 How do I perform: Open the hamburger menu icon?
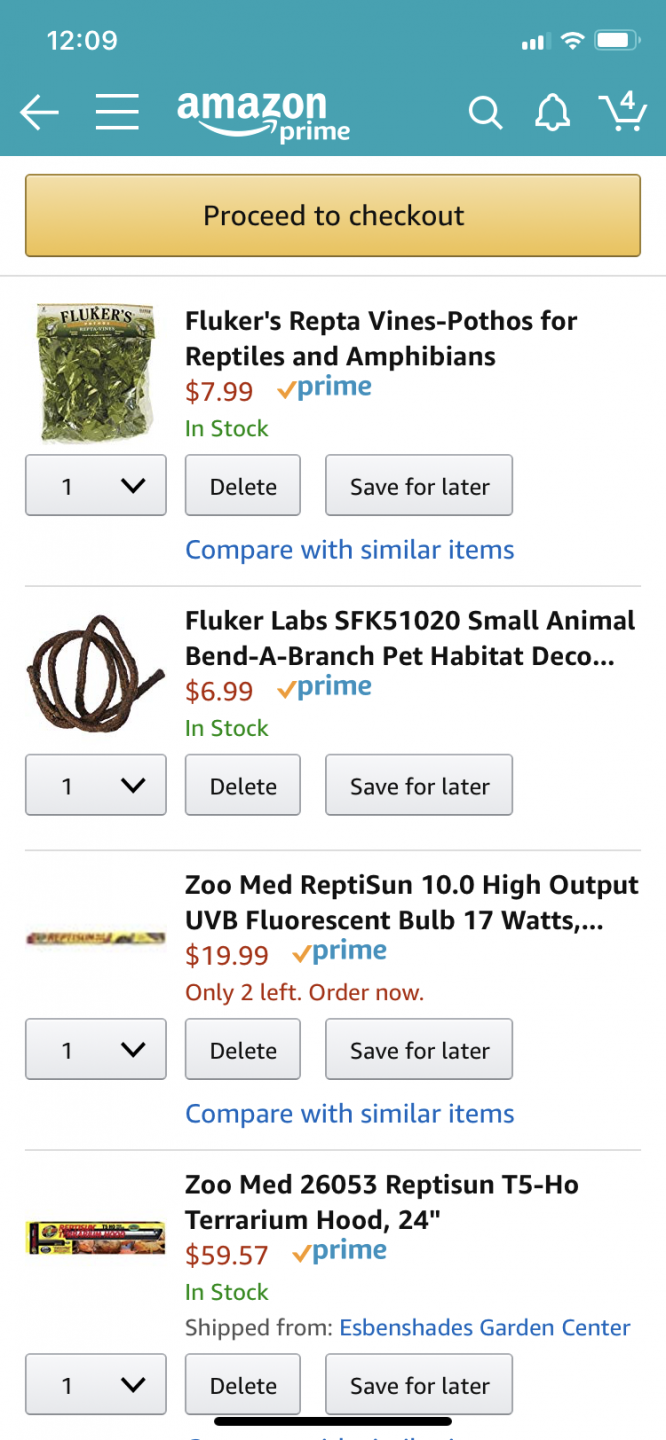117,113
